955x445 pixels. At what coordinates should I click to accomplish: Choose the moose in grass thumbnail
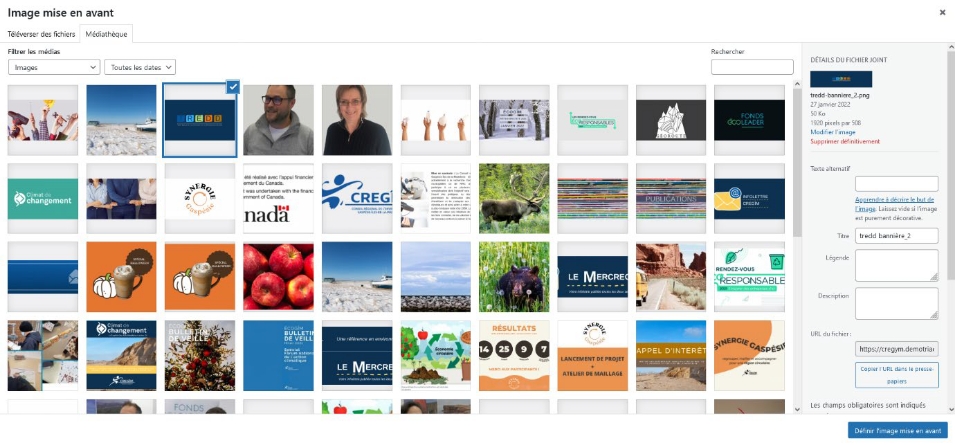[x=514, y=198]
